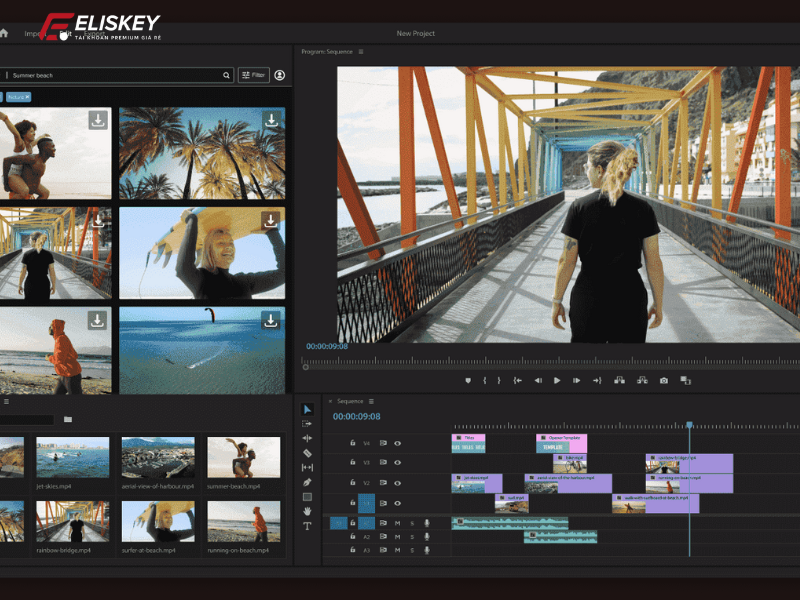Select the jet-skies.mp4 project thumbnail

pyautogui.click(x=73, y=458)
